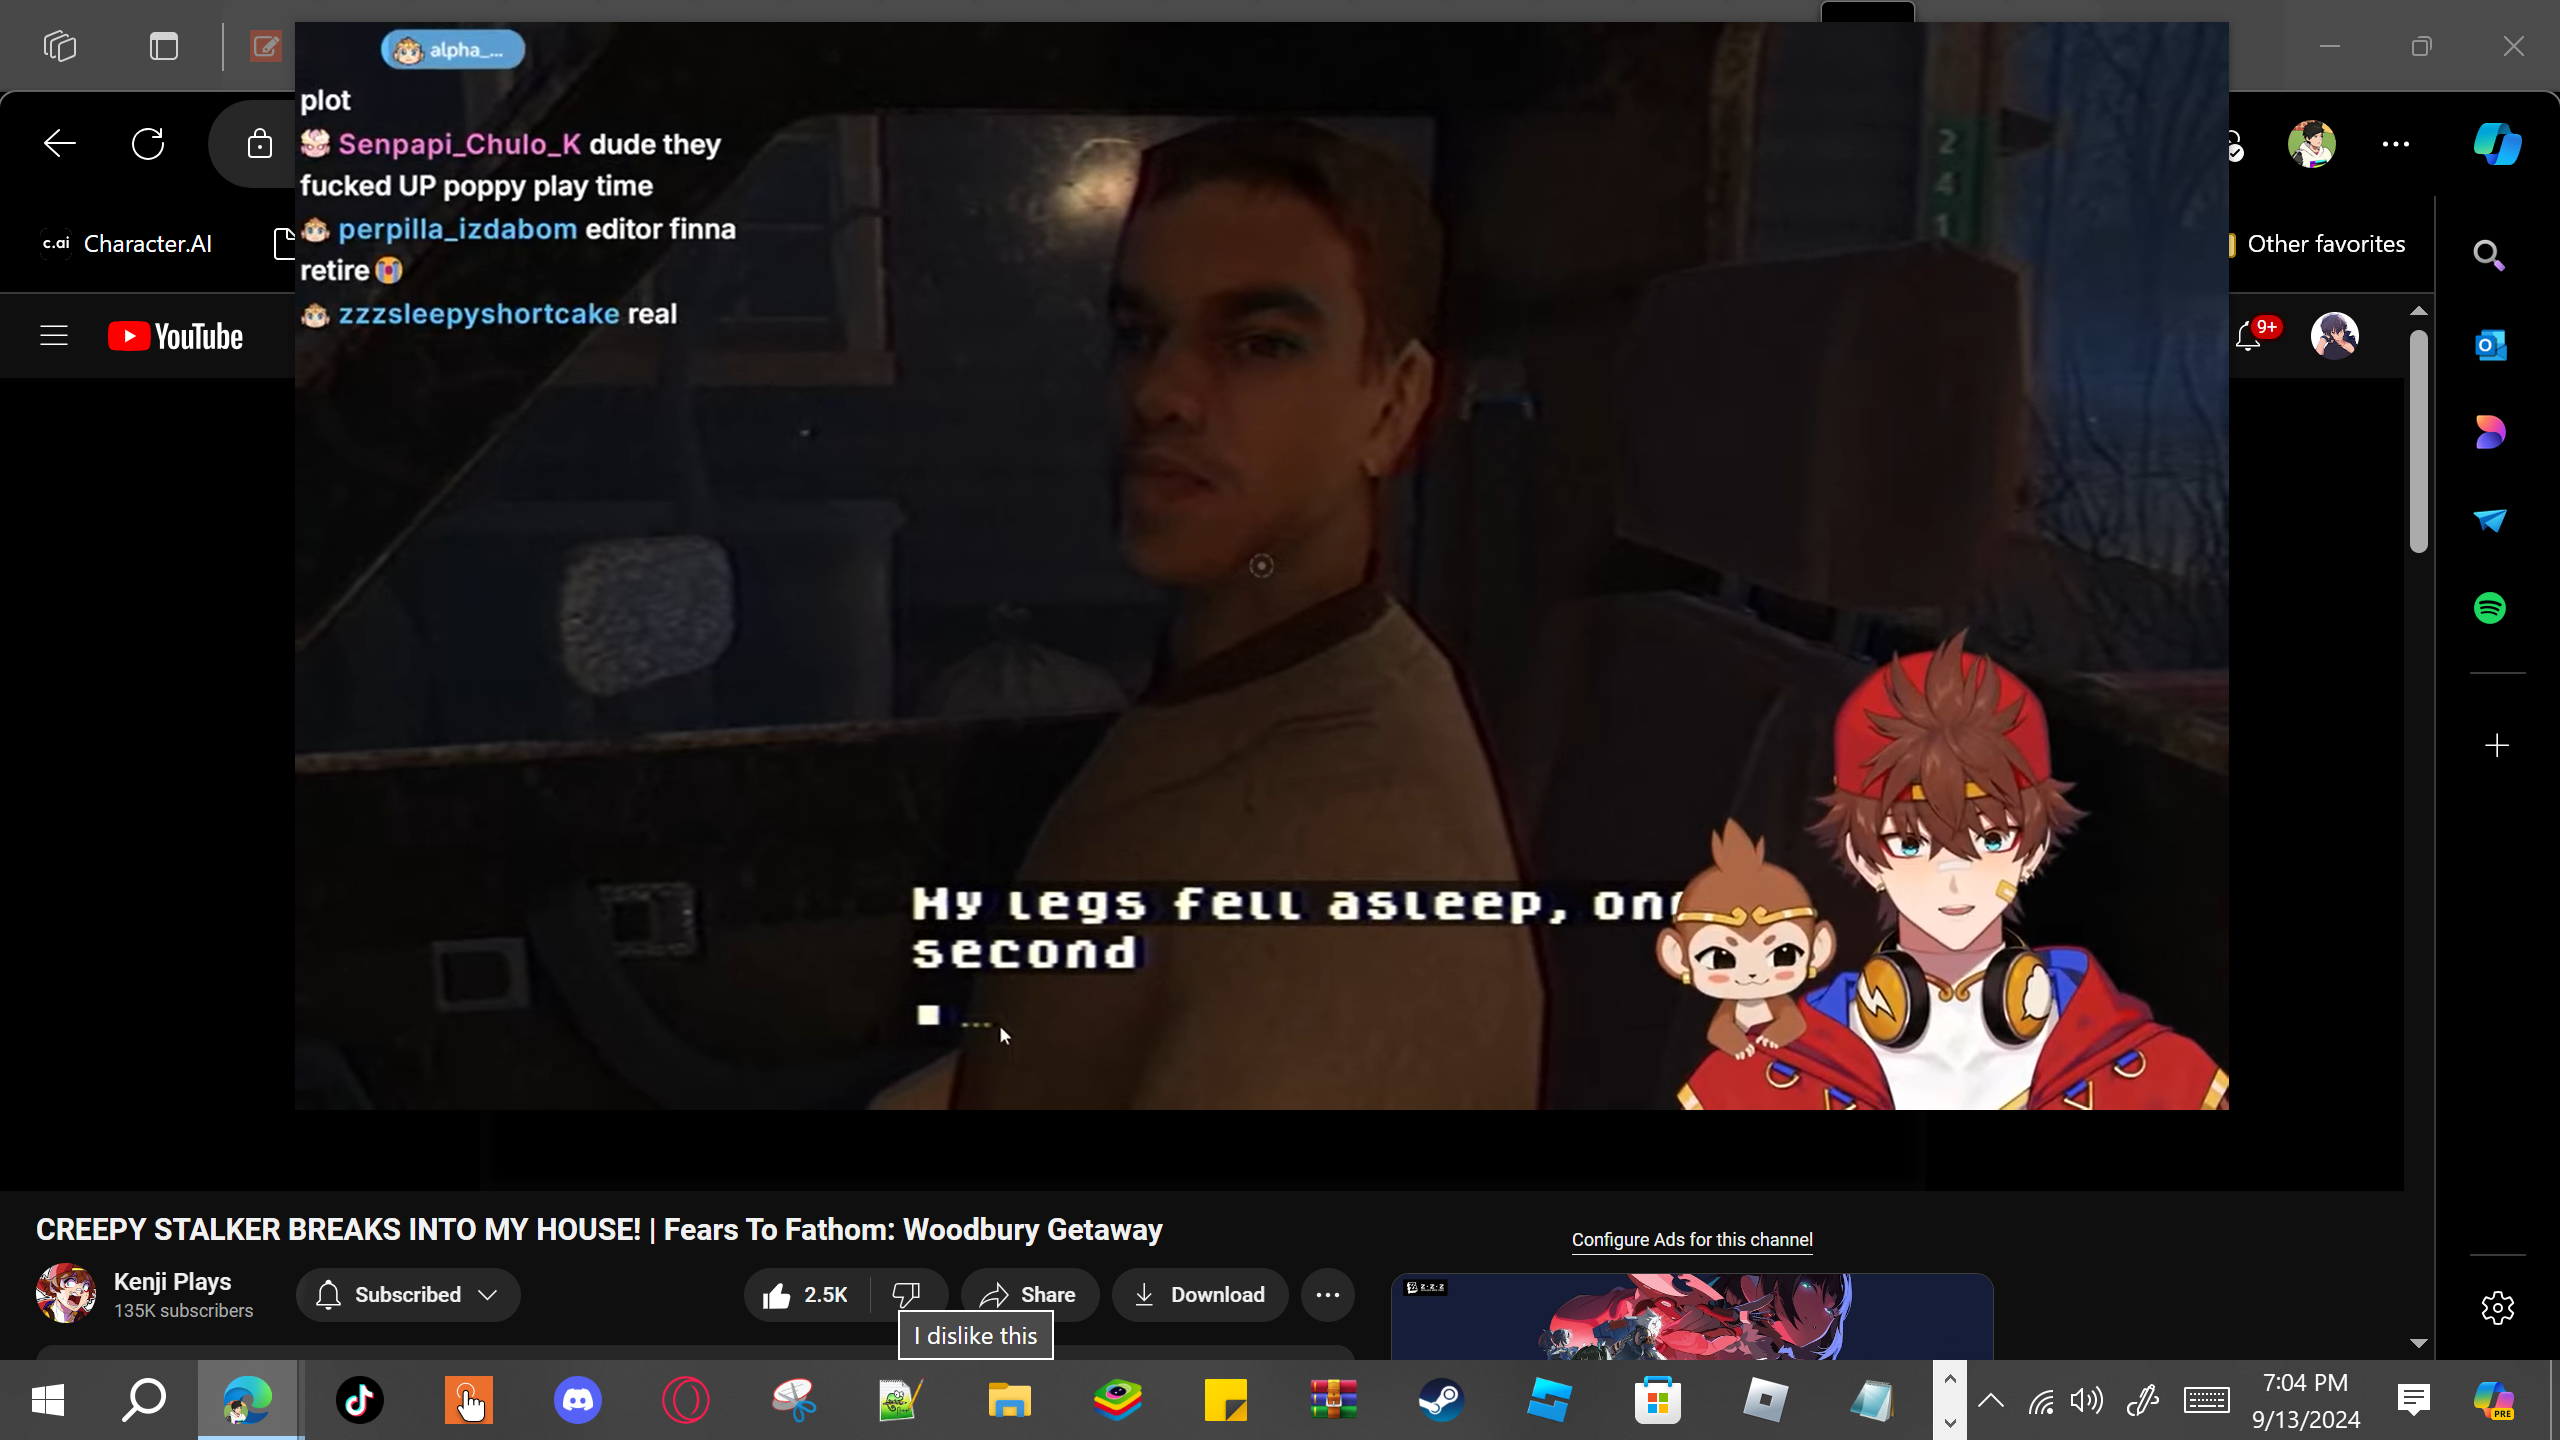Click page scrollbar up arrow

[x=2418, y=311]
